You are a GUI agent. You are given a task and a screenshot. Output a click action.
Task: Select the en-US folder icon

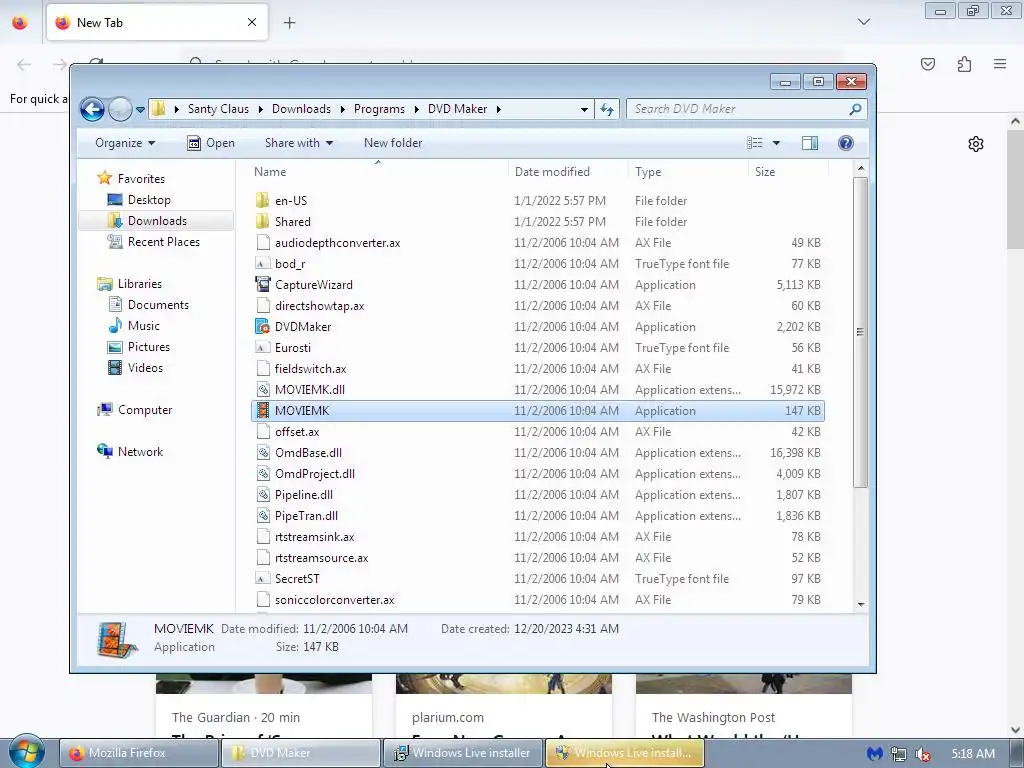[x=263, y=200]
